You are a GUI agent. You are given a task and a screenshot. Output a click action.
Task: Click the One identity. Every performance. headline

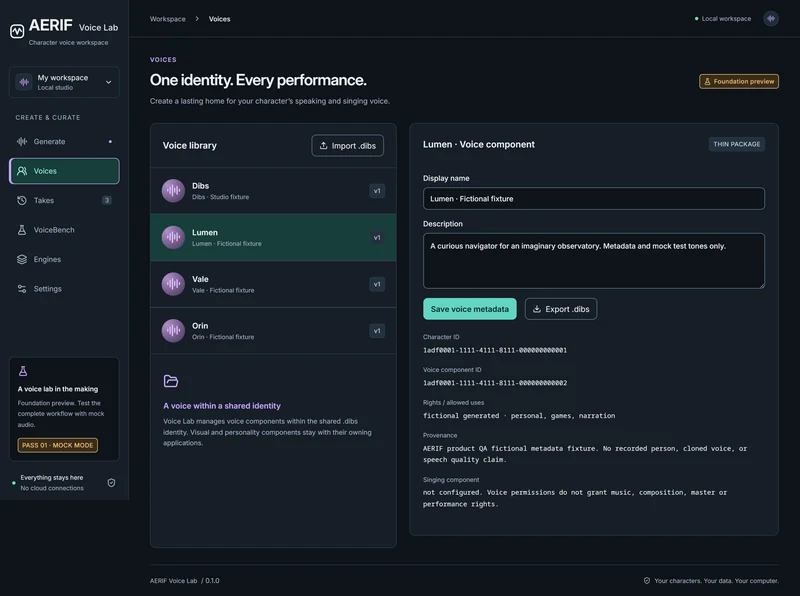tap(258, 80)
